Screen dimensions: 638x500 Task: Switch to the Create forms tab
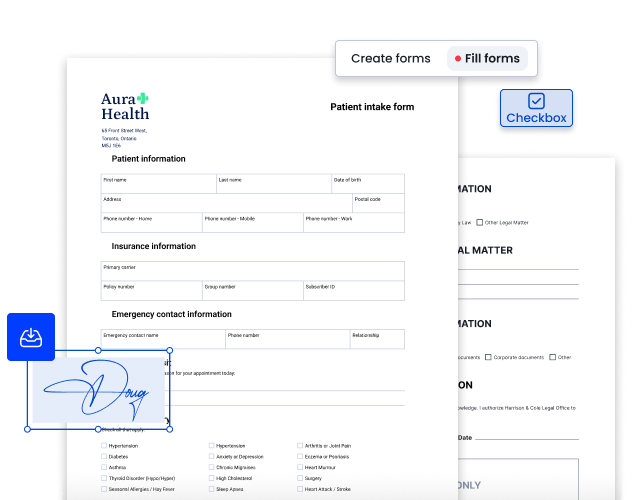tap(391, 59)
